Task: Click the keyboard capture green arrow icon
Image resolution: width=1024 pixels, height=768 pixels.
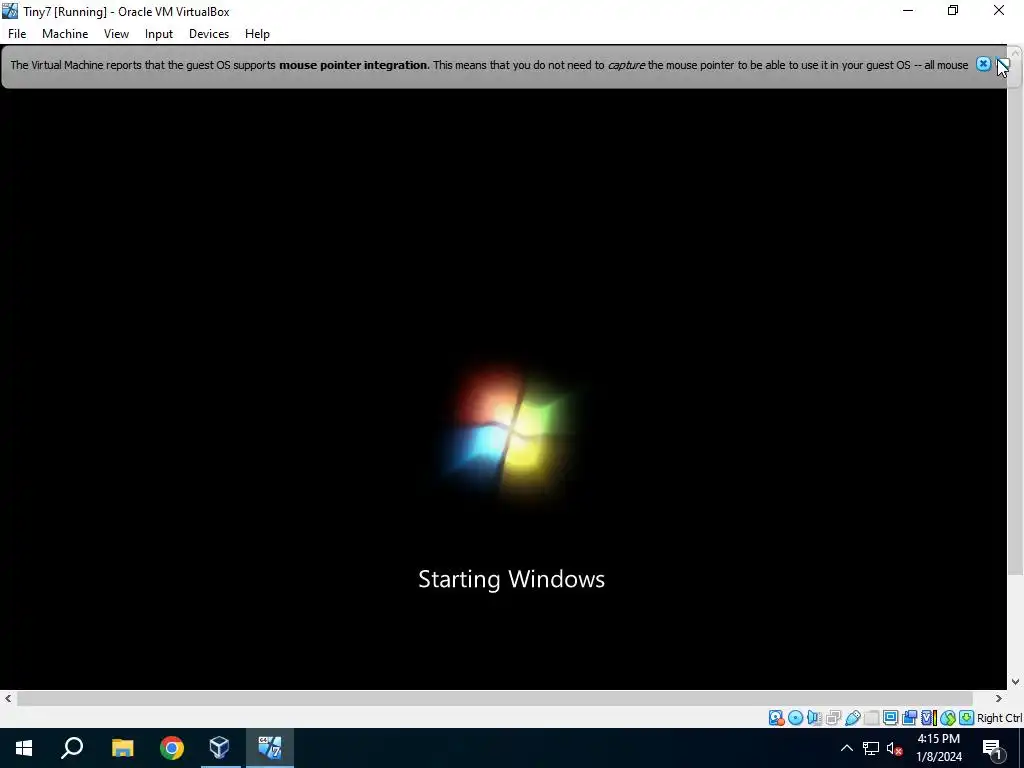Action: point(967,718)
